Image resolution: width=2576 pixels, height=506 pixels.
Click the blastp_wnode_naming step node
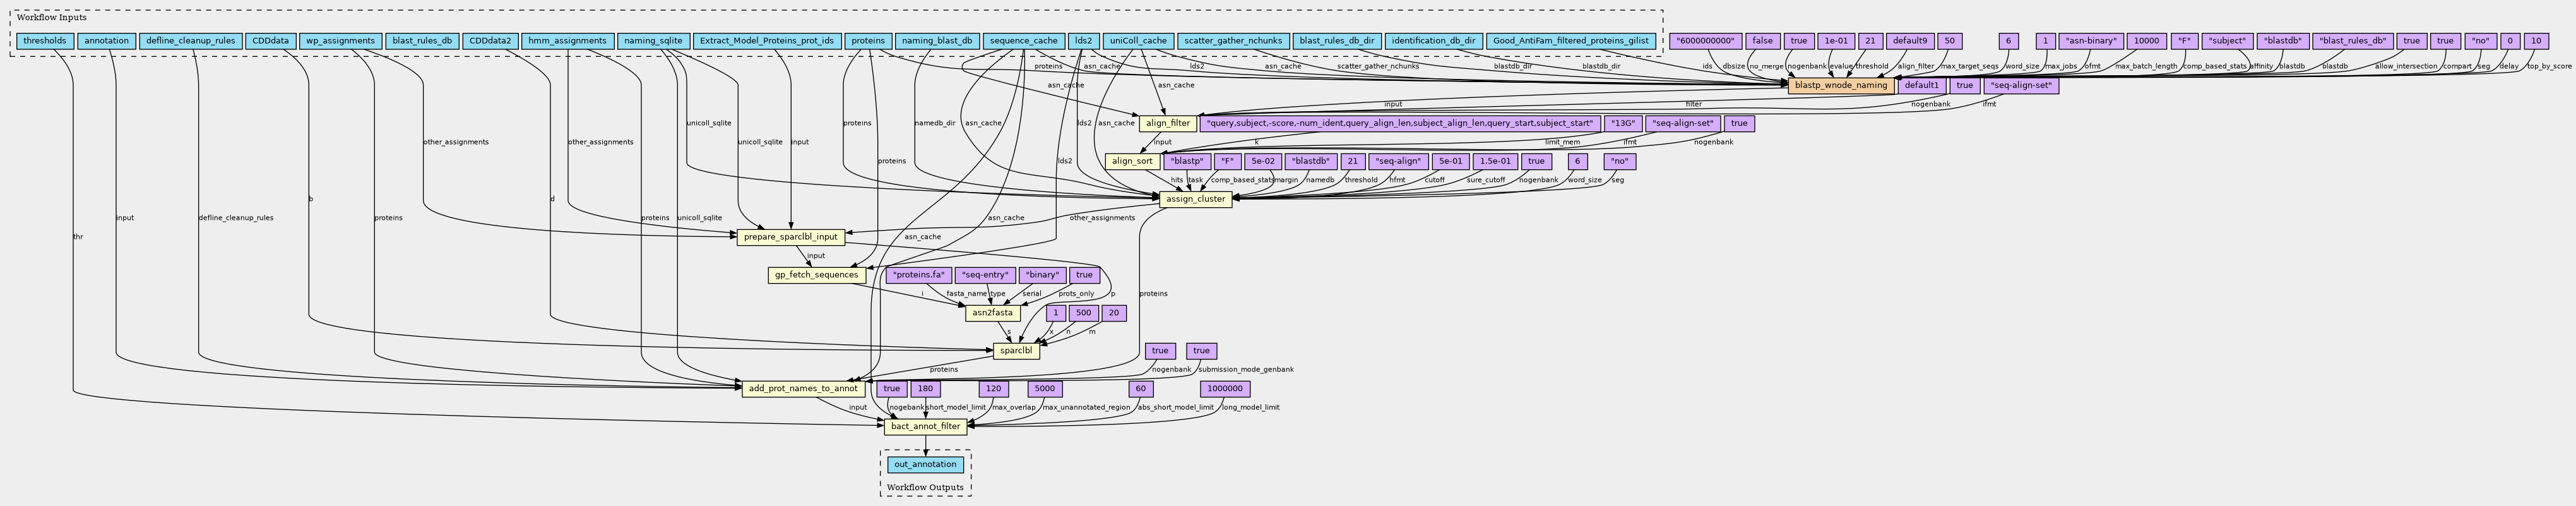tap(1840, 86)
